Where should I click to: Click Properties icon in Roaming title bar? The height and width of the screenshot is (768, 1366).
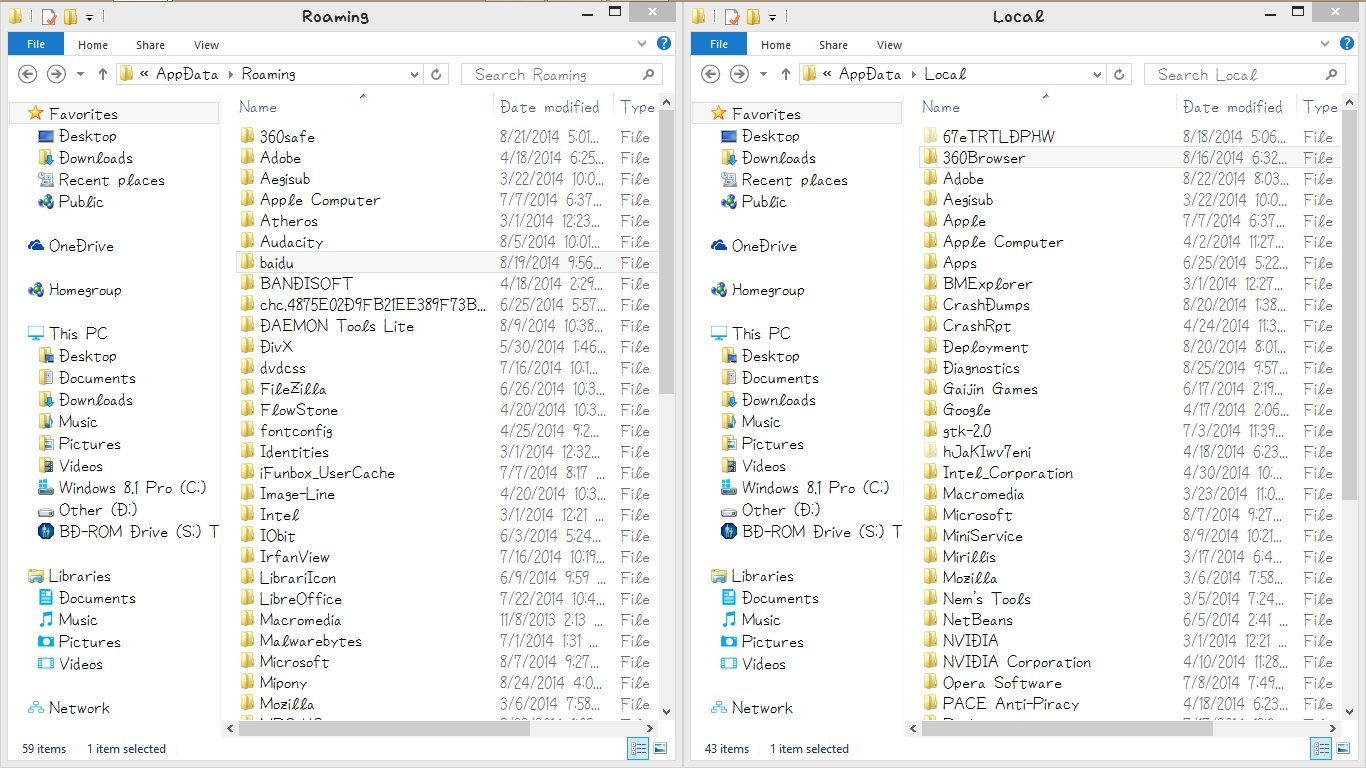click(50, 17)
